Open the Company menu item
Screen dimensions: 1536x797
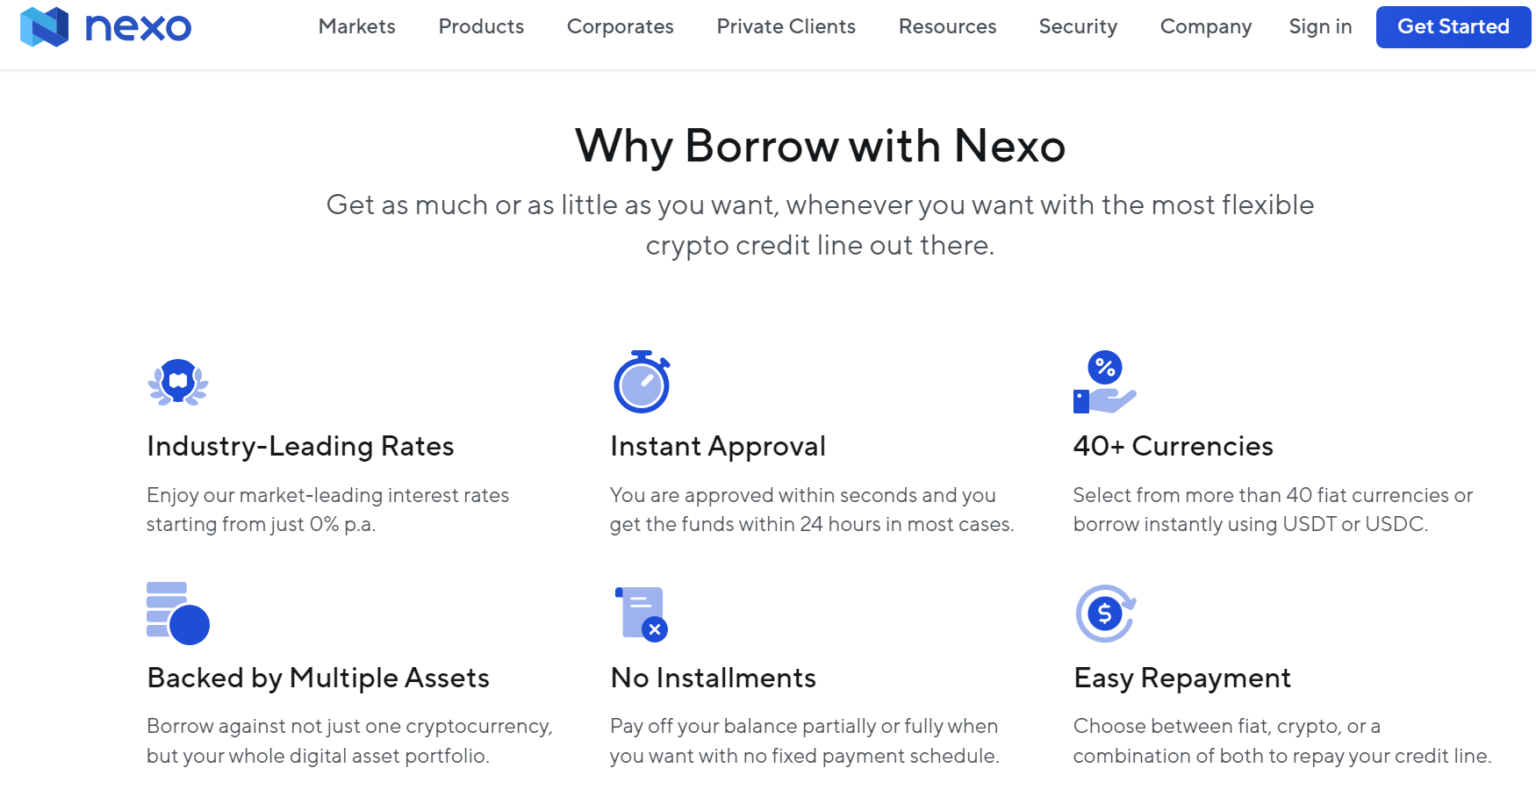click(x=1206, y=27)
